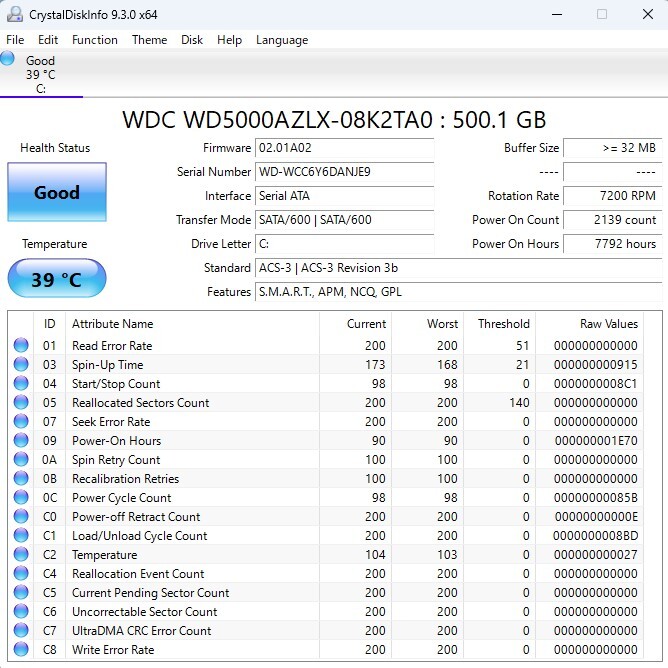Open the Disk menu
This screenshot has height=668, width=668.
[192, 40]
